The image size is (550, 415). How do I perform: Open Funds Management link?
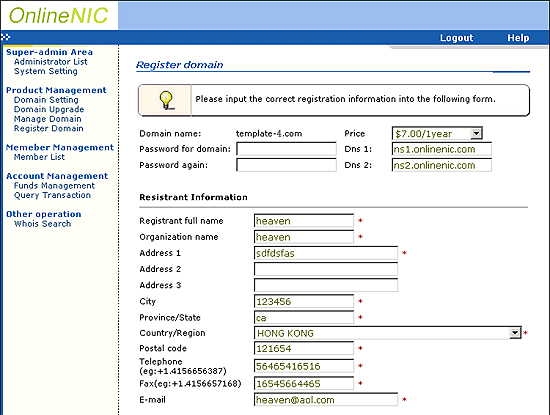click(x=54, y=186)
